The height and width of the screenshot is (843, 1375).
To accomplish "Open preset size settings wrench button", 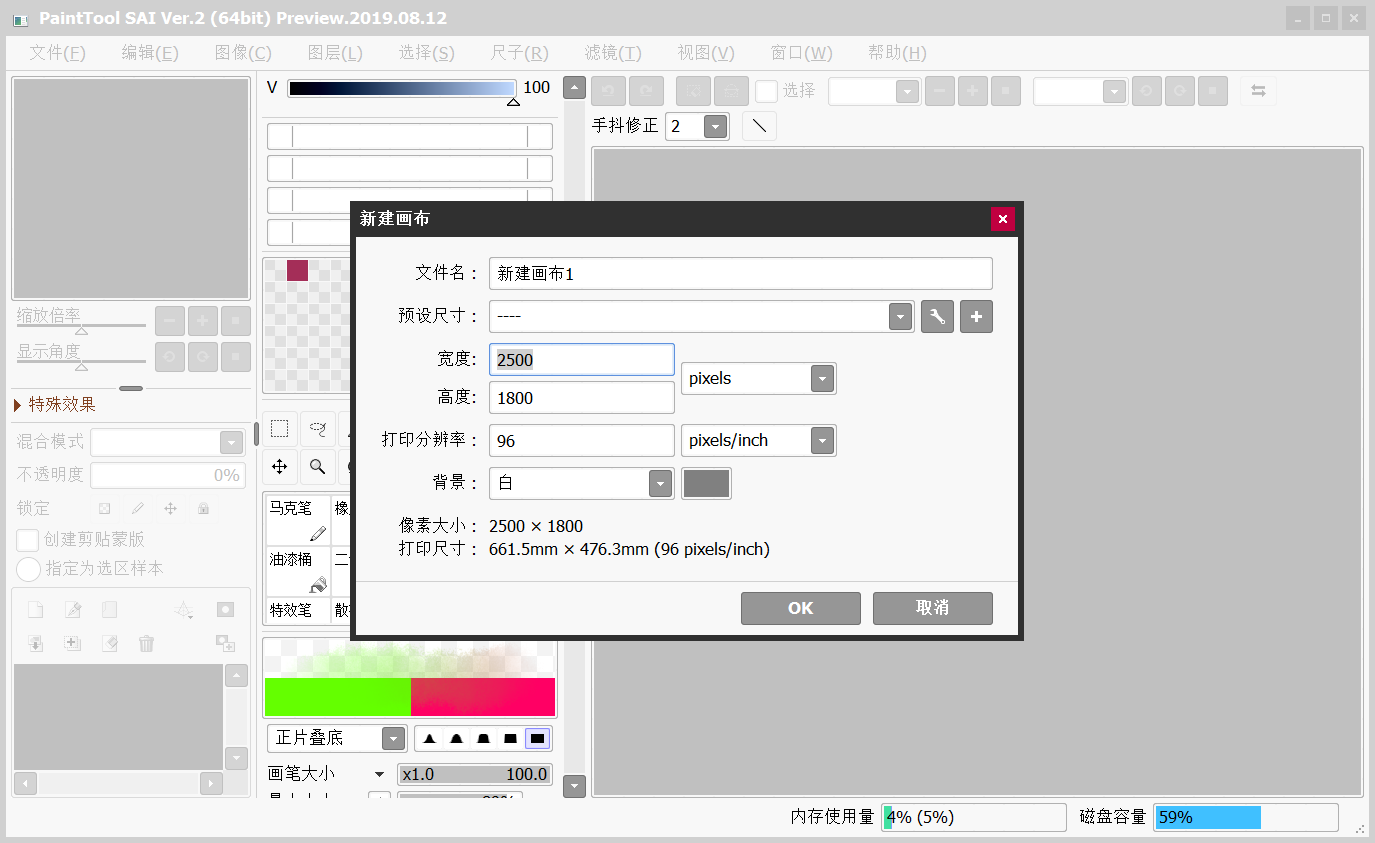I will click(x=937, y=317).
